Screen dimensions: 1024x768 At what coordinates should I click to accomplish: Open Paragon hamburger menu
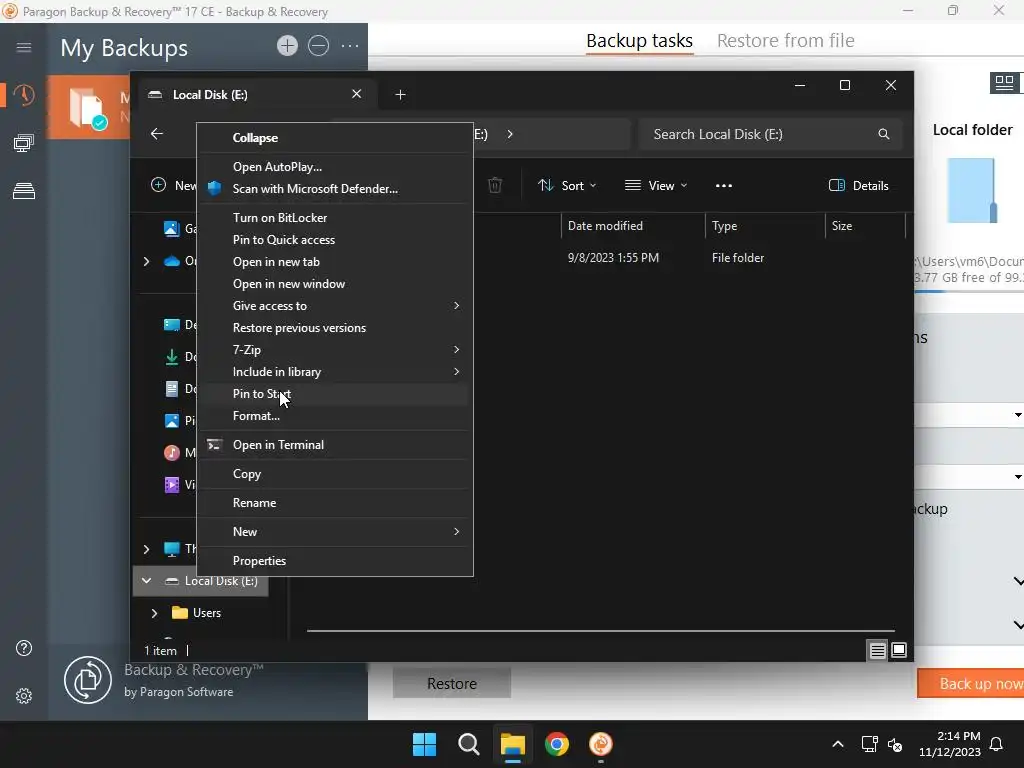pos(24,47)
